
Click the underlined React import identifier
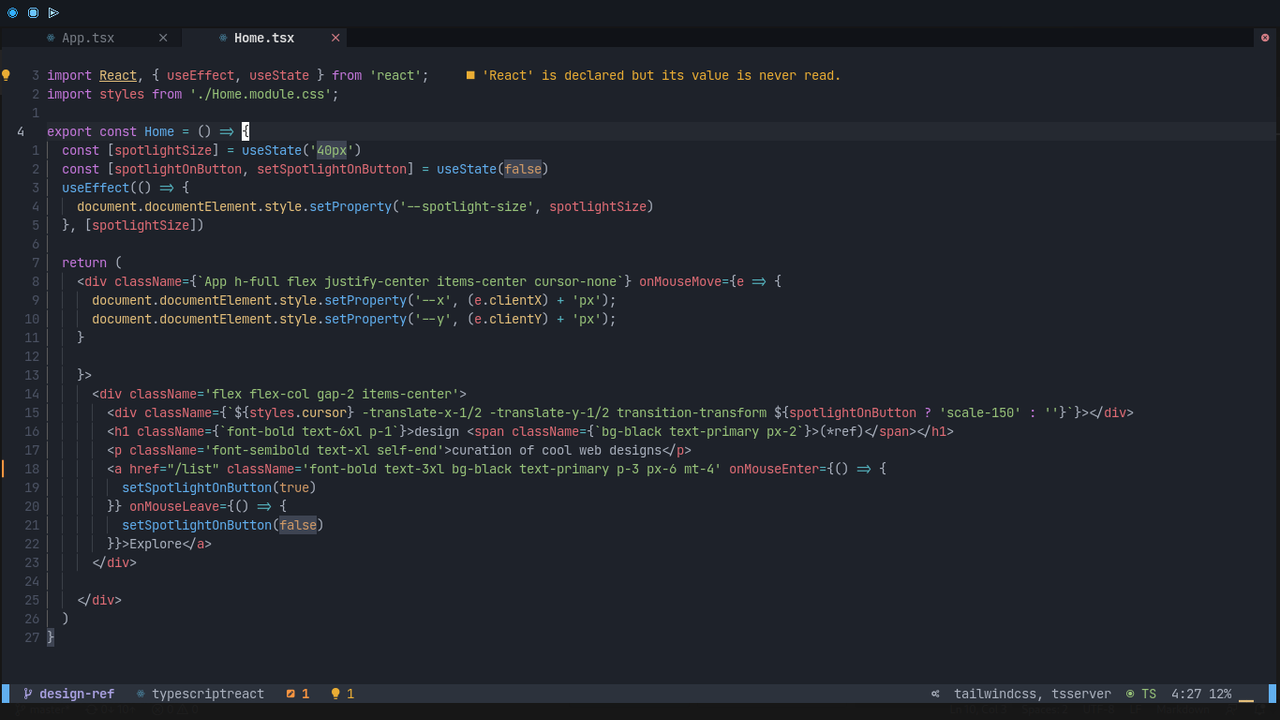click(118, 75)
